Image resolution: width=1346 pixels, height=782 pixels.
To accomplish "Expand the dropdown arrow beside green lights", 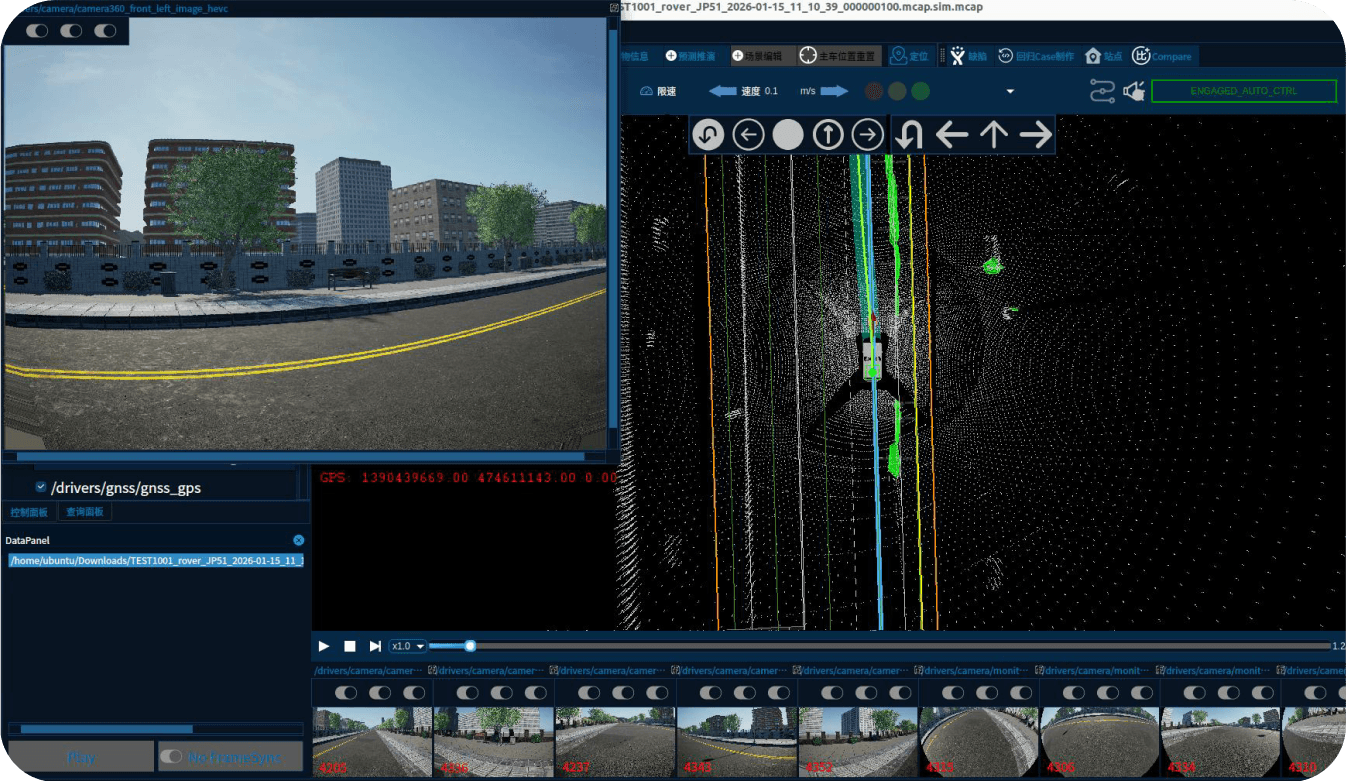I will [1010, 91].
